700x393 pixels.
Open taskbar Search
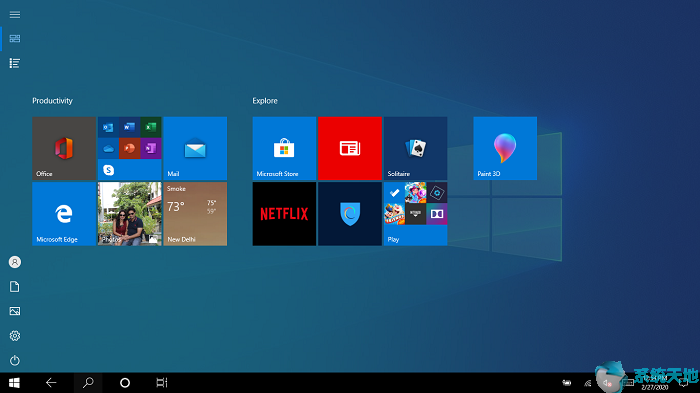coord(88,383)
